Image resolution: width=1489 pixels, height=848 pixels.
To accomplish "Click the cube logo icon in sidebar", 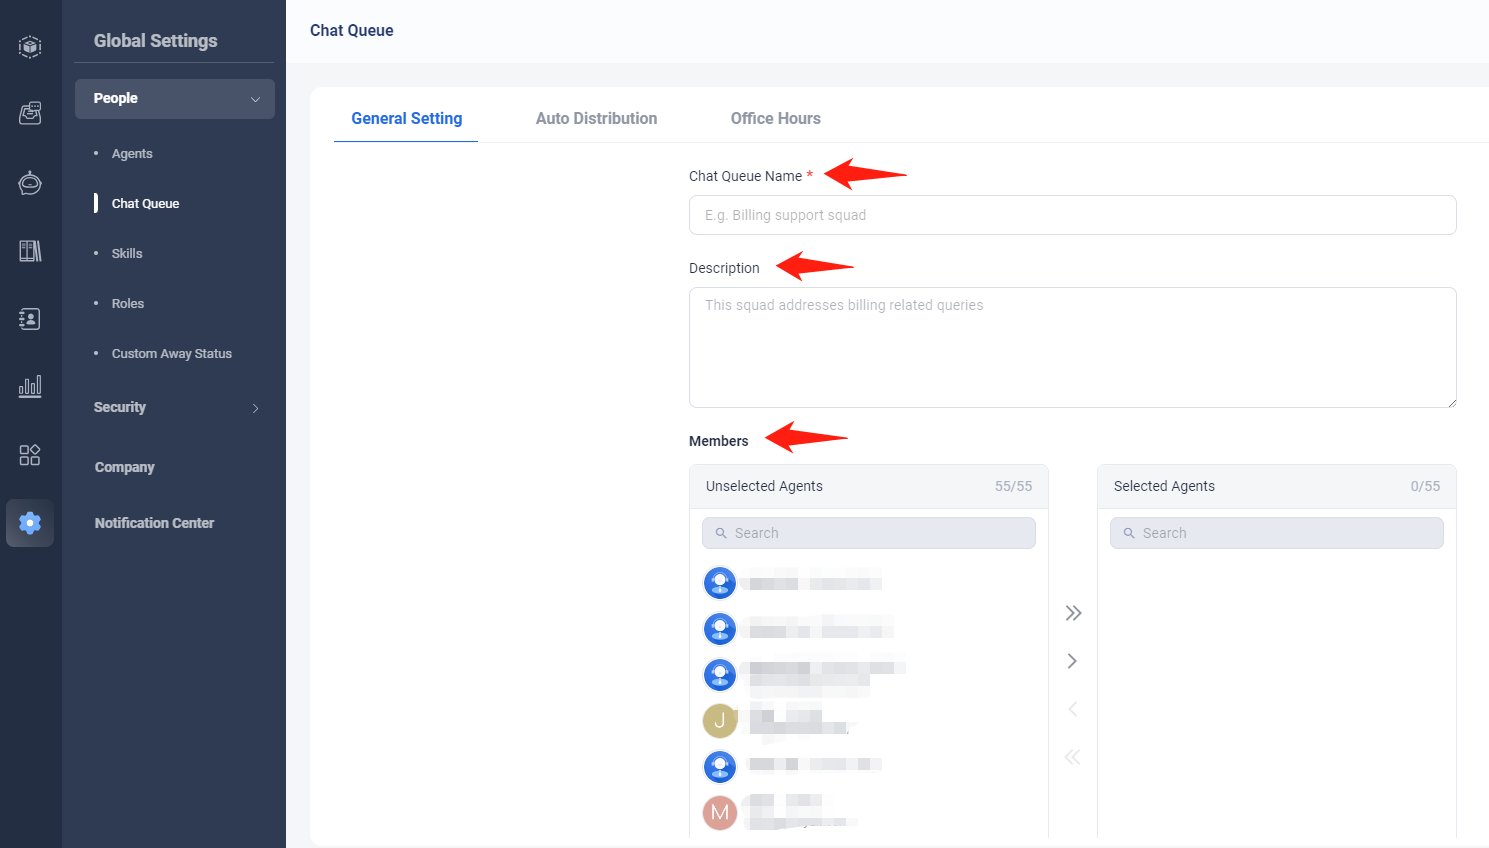I will [30, 46].
